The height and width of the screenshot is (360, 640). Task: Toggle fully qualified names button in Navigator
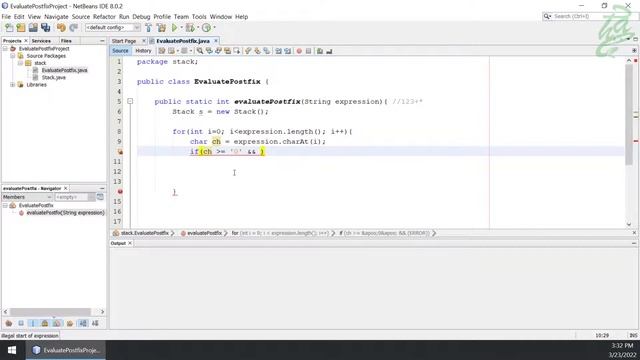coord(70,323)
